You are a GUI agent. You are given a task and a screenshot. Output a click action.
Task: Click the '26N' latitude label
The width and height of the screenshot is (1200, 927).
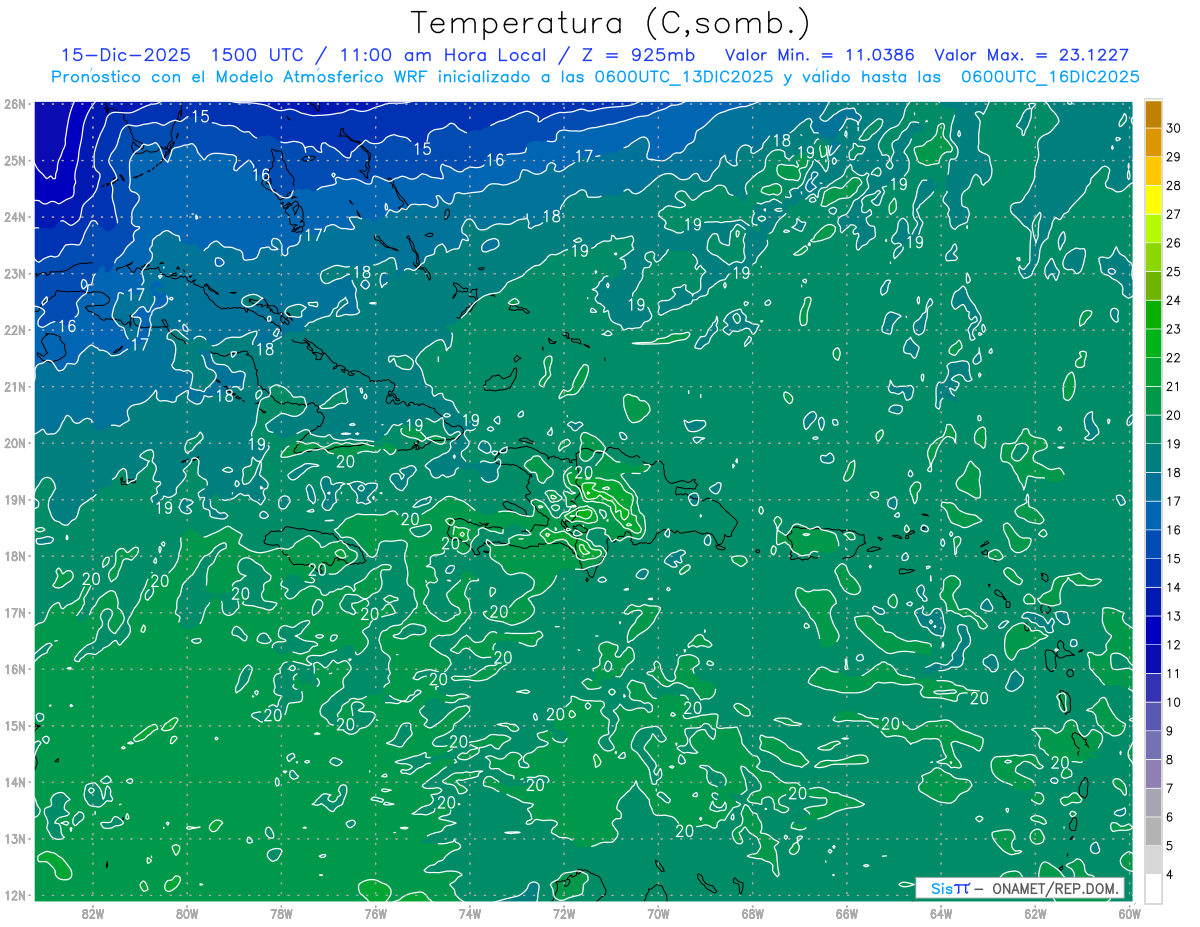click(14, 104)
